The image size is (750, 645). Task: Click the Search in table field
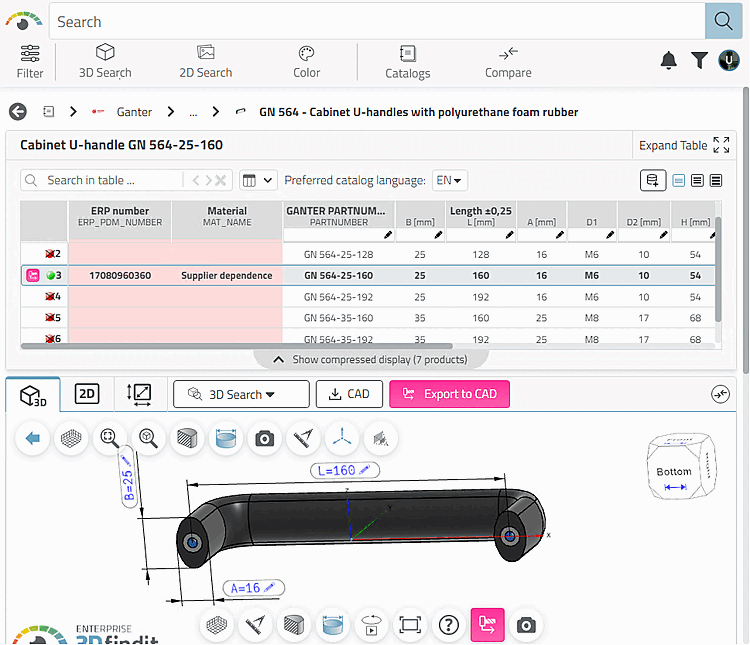(x=100, y=181)
